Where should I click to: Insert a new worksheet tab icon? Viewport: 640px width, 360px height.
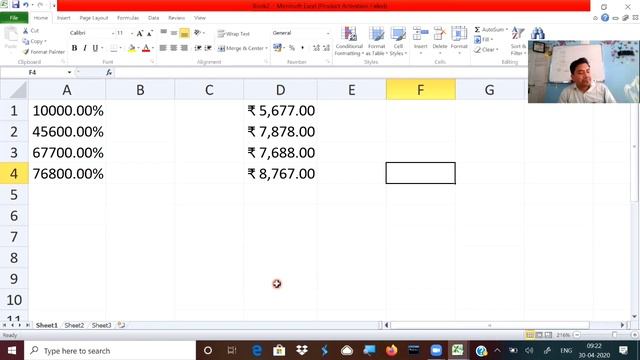[x=121, y=325]
